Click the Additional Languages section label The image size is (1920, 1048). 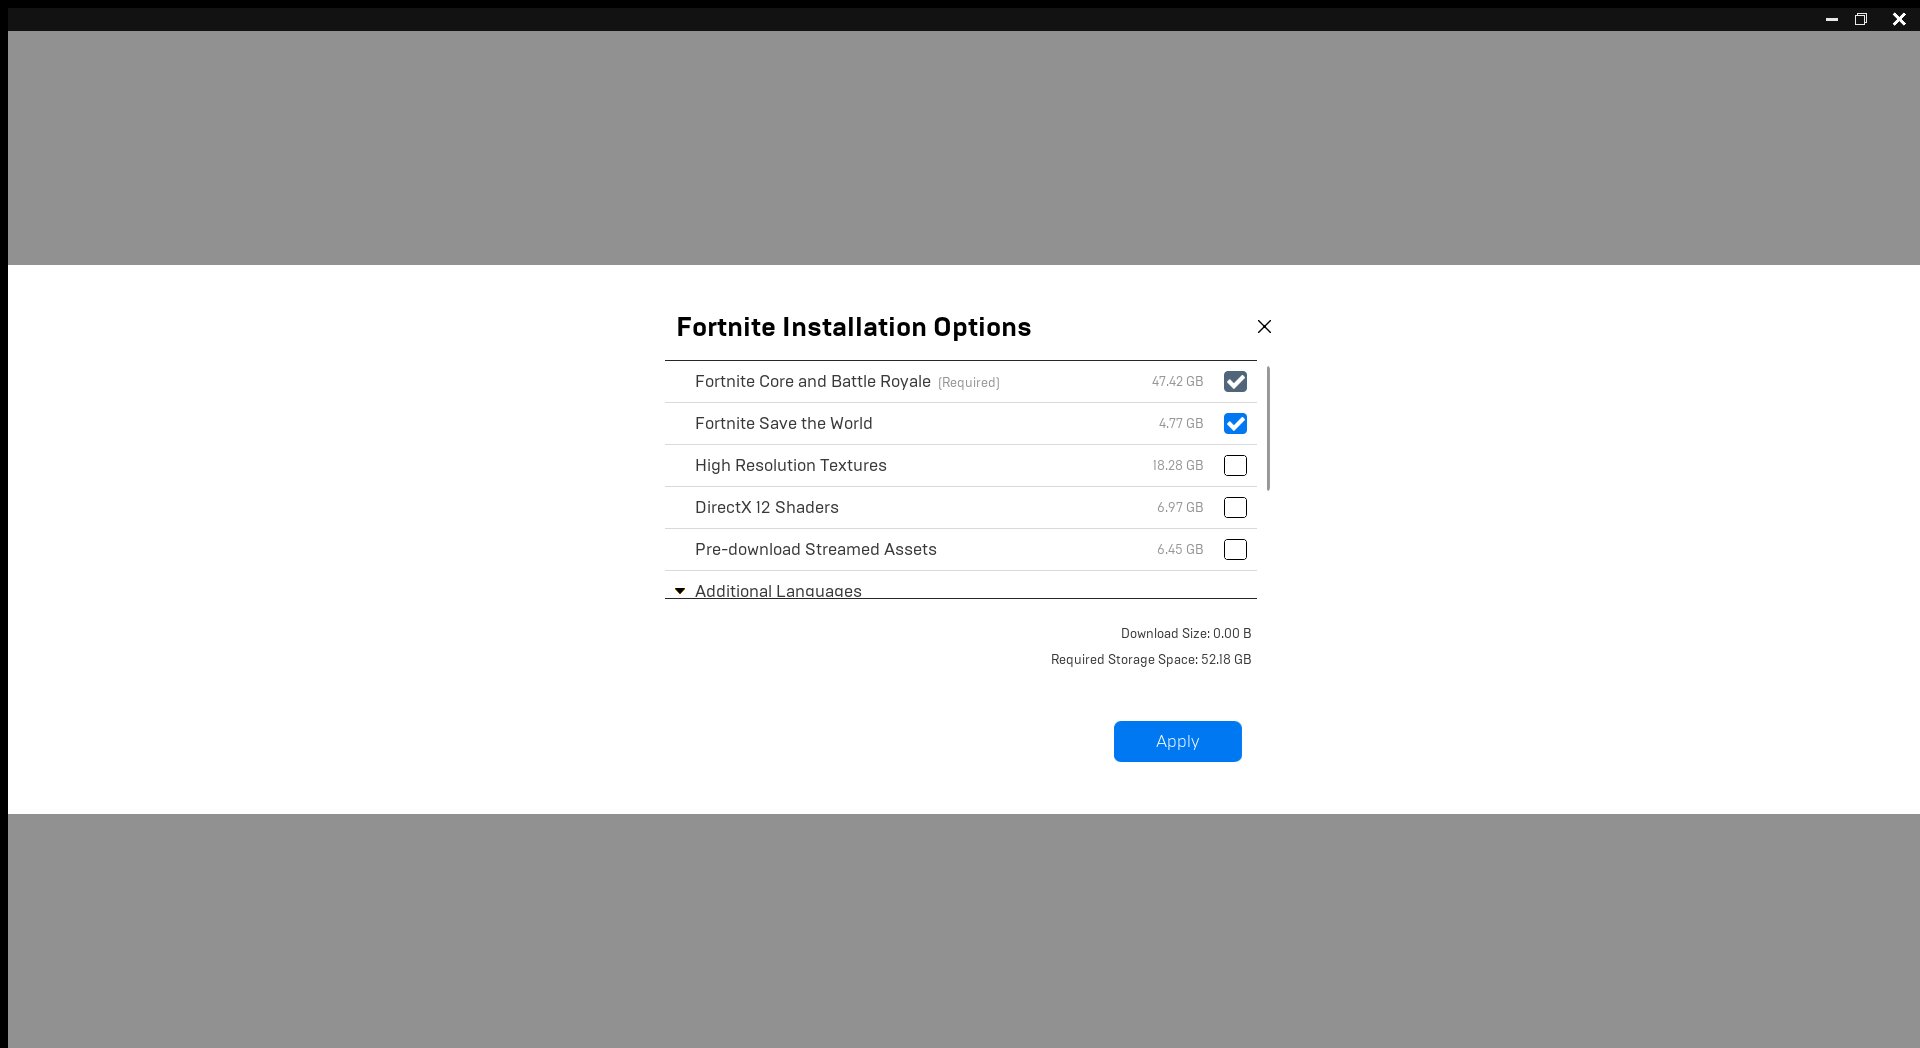coord(778,590)
